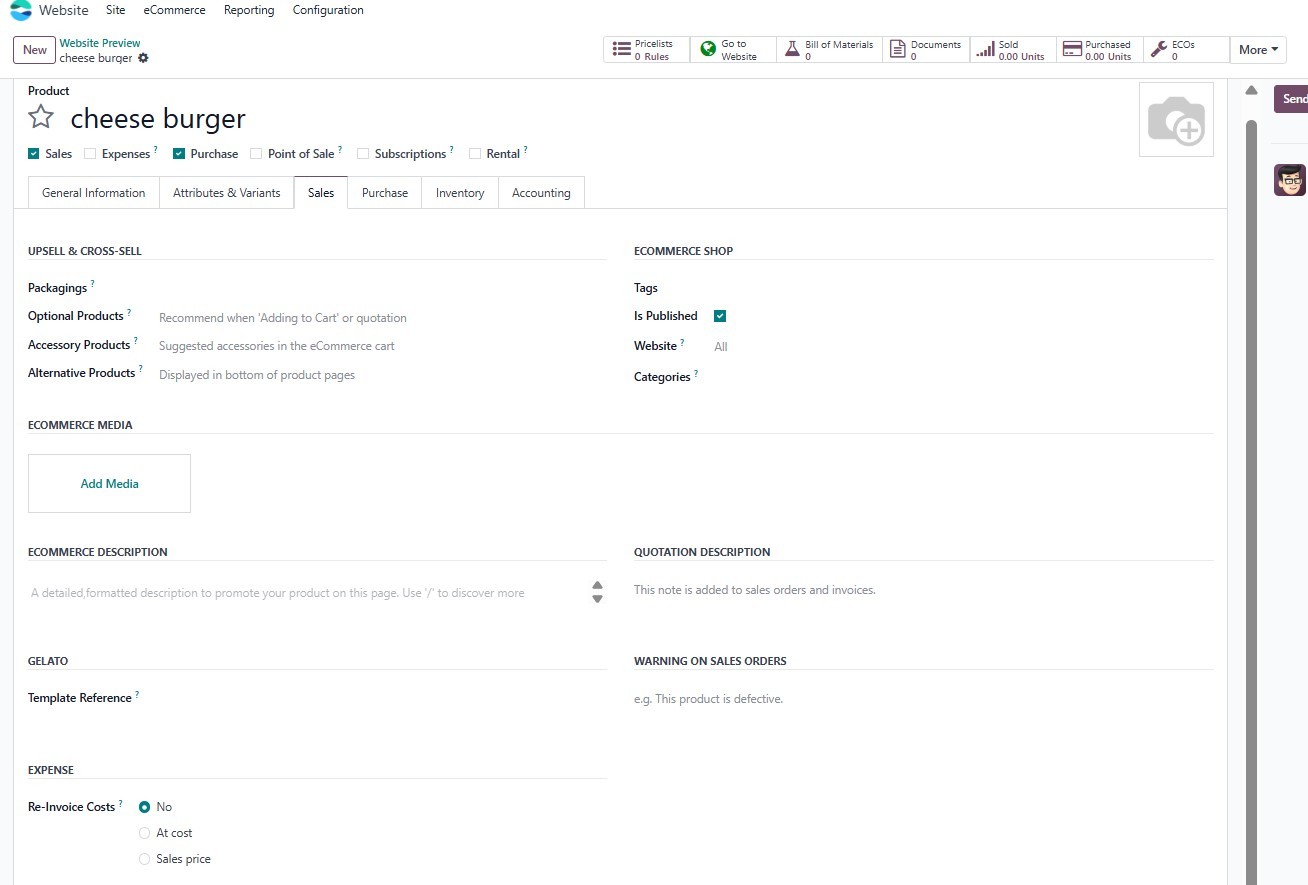Click the Bill of Materials flask icon
This screenshot has width=1308, height=885.
pos(792,49)
